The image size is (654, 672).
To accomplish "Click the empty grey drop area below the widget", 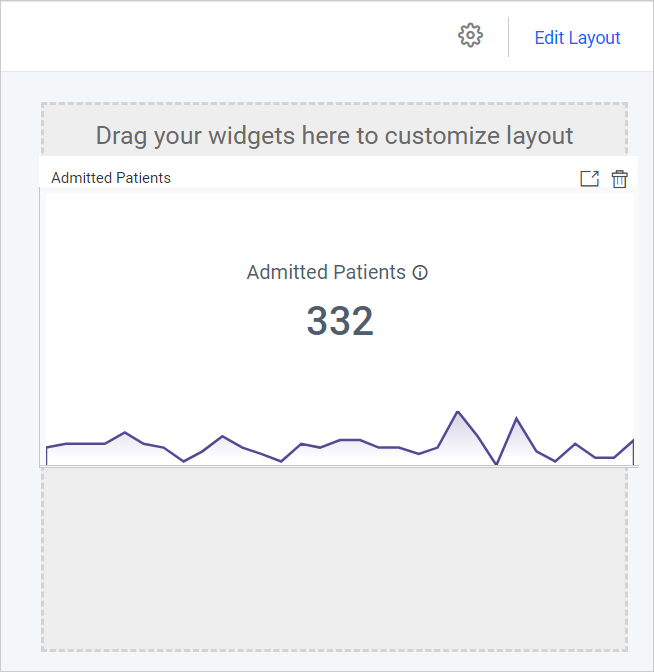I will pos(334,558).
